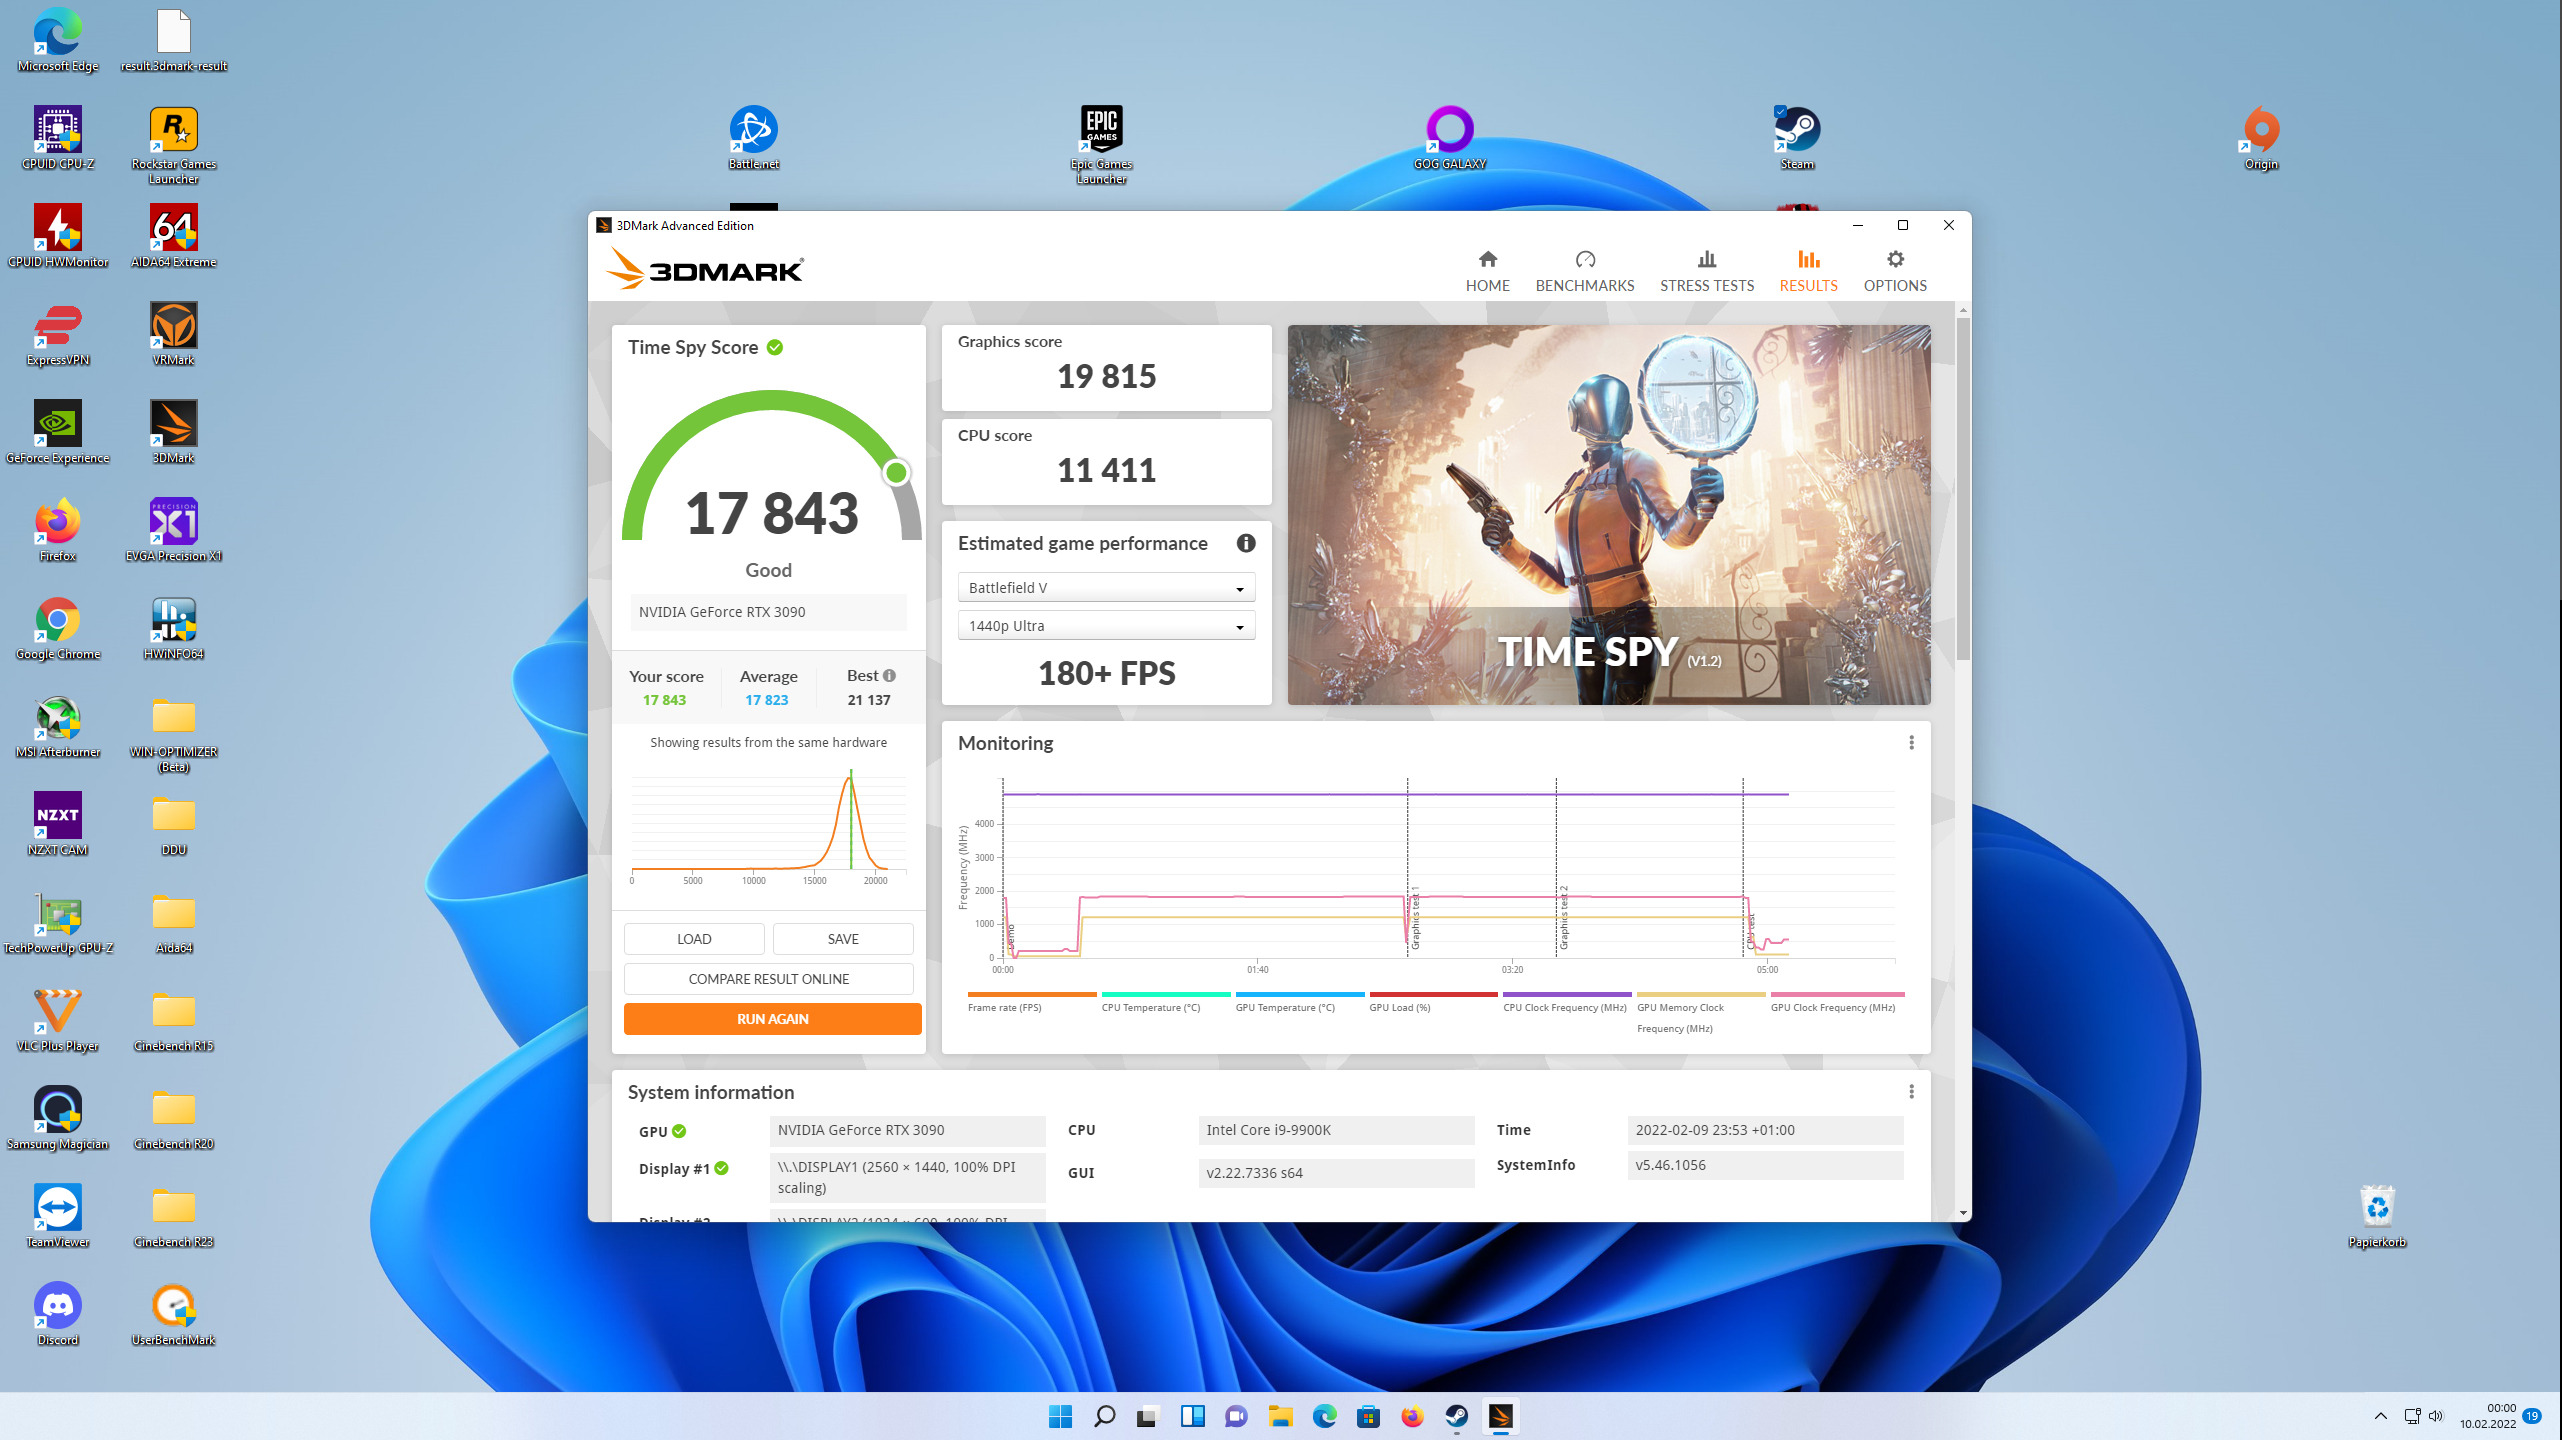
Task: Click Compare Result Online button
Action: pos(768,979)
